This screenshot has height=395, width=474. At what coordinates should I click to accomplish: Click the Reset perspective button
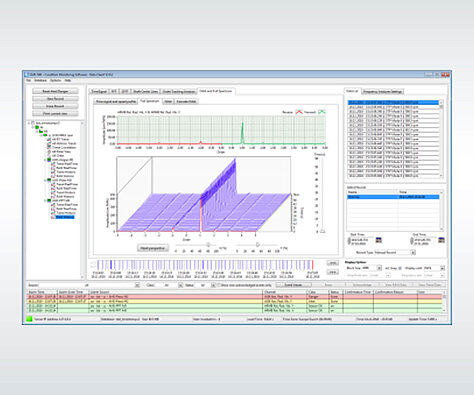coord(153,248)
